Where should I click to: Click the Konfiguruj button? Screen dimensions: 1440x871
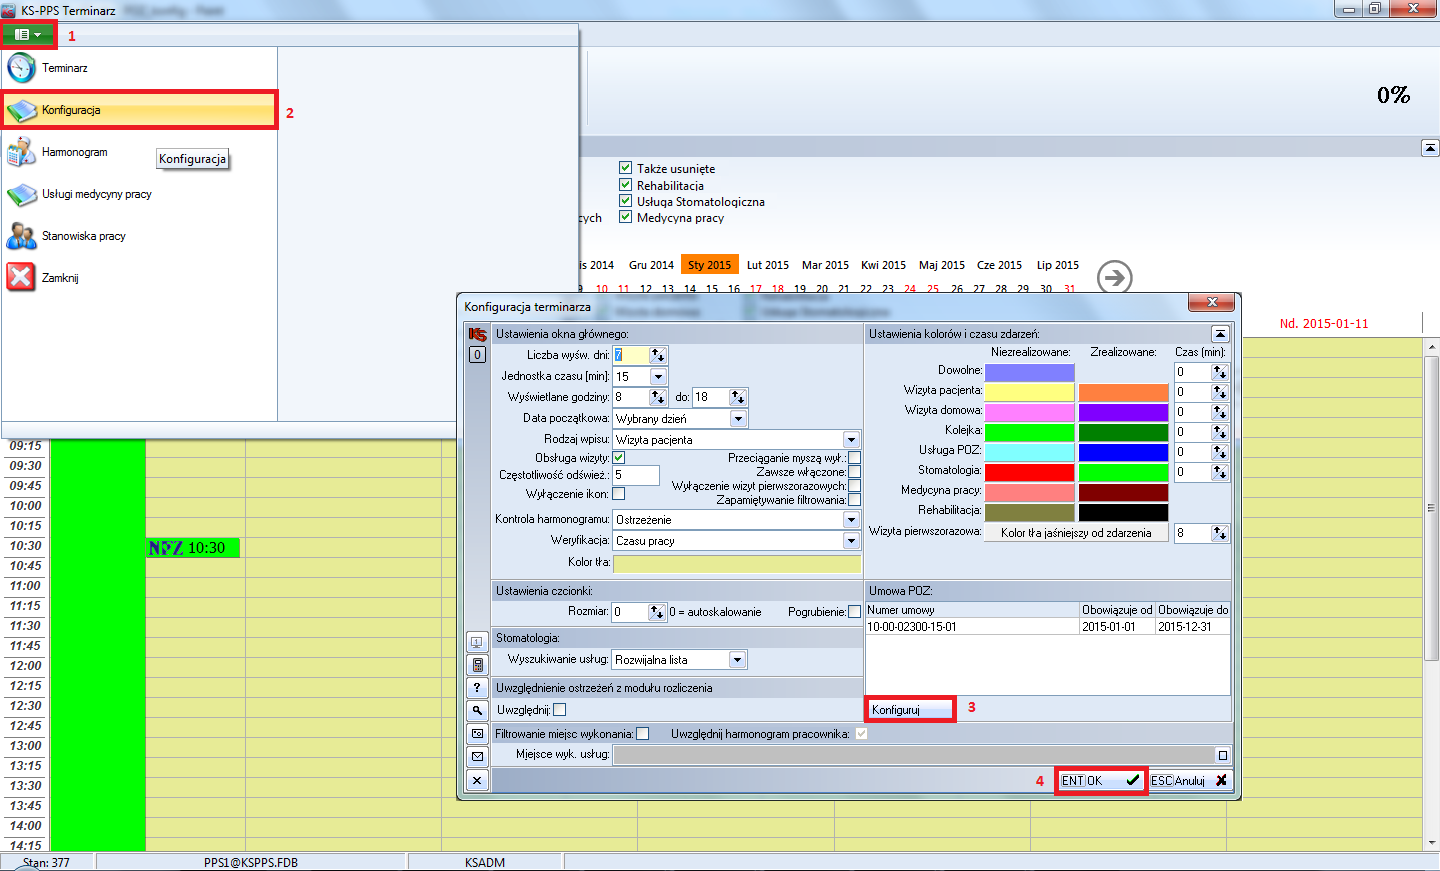(910, 710)
